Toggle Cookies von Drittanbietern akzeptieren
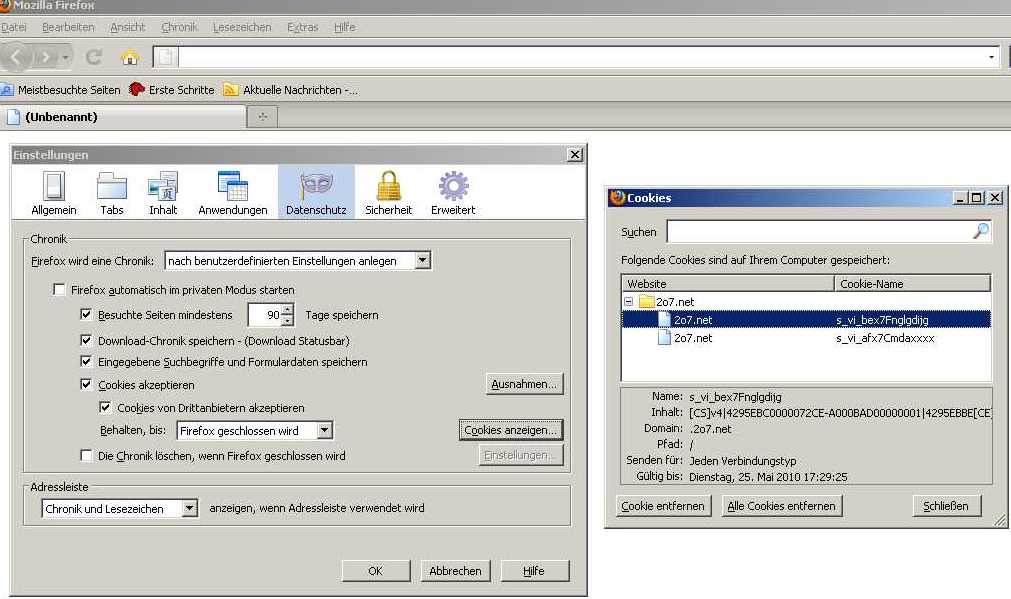 coord(105,408)
